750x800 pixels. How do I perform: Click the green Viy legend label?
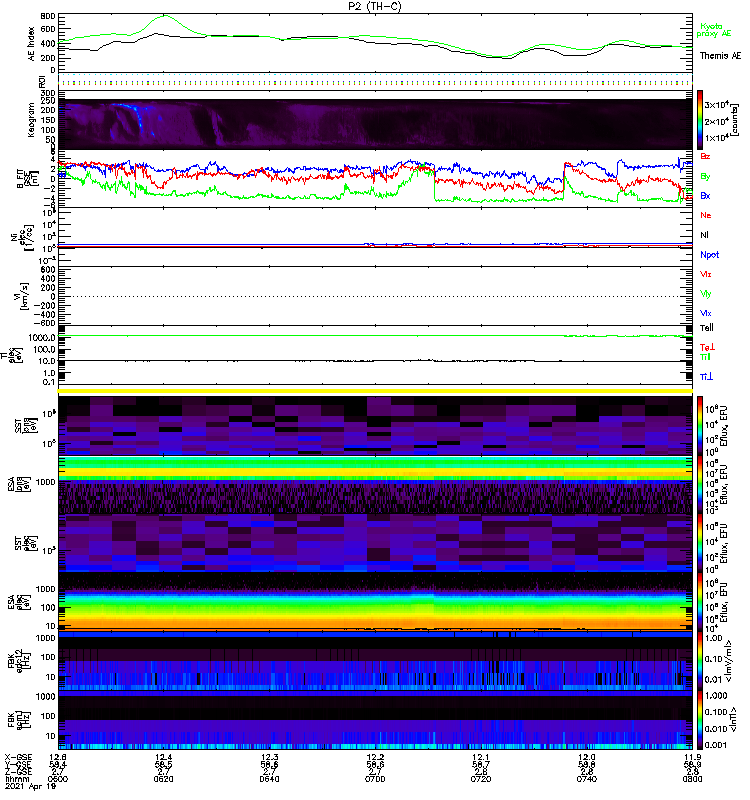click(x=706, y=294)
